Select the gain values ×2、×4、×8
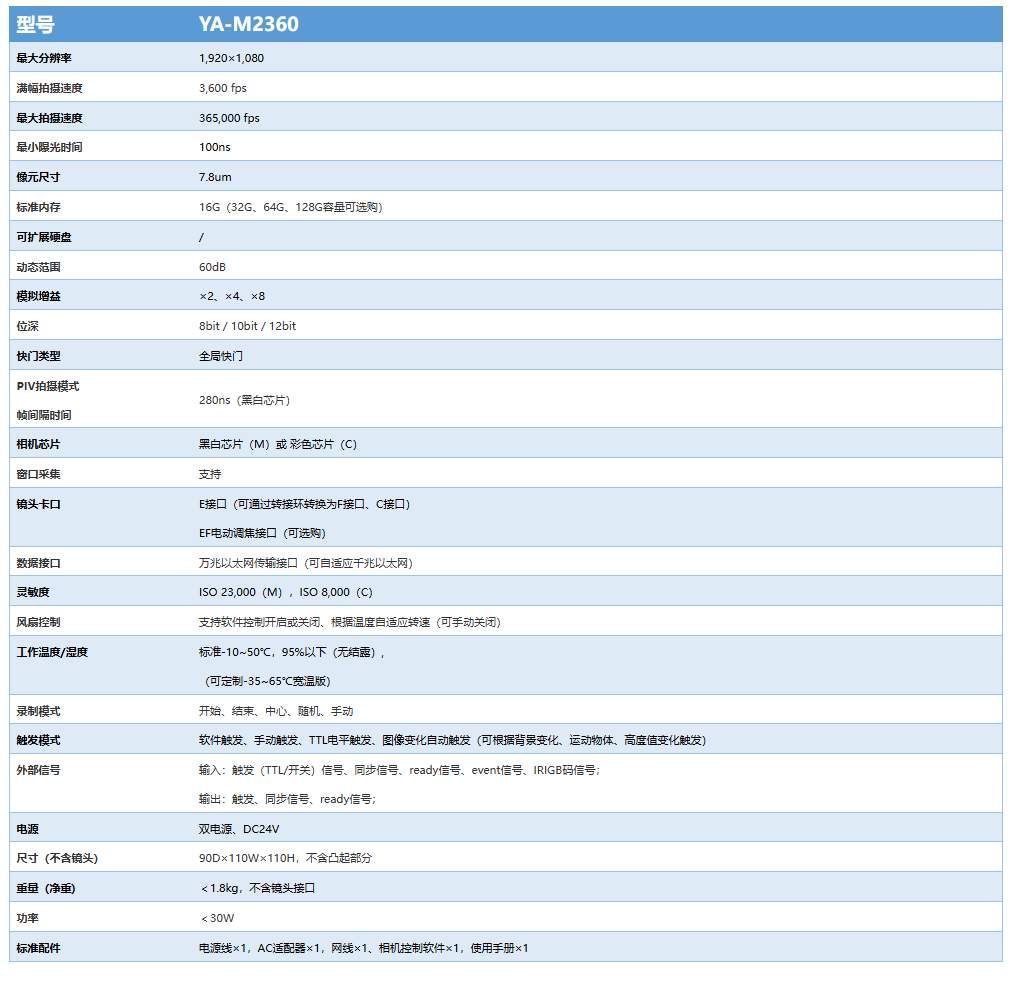 [232, 296]
